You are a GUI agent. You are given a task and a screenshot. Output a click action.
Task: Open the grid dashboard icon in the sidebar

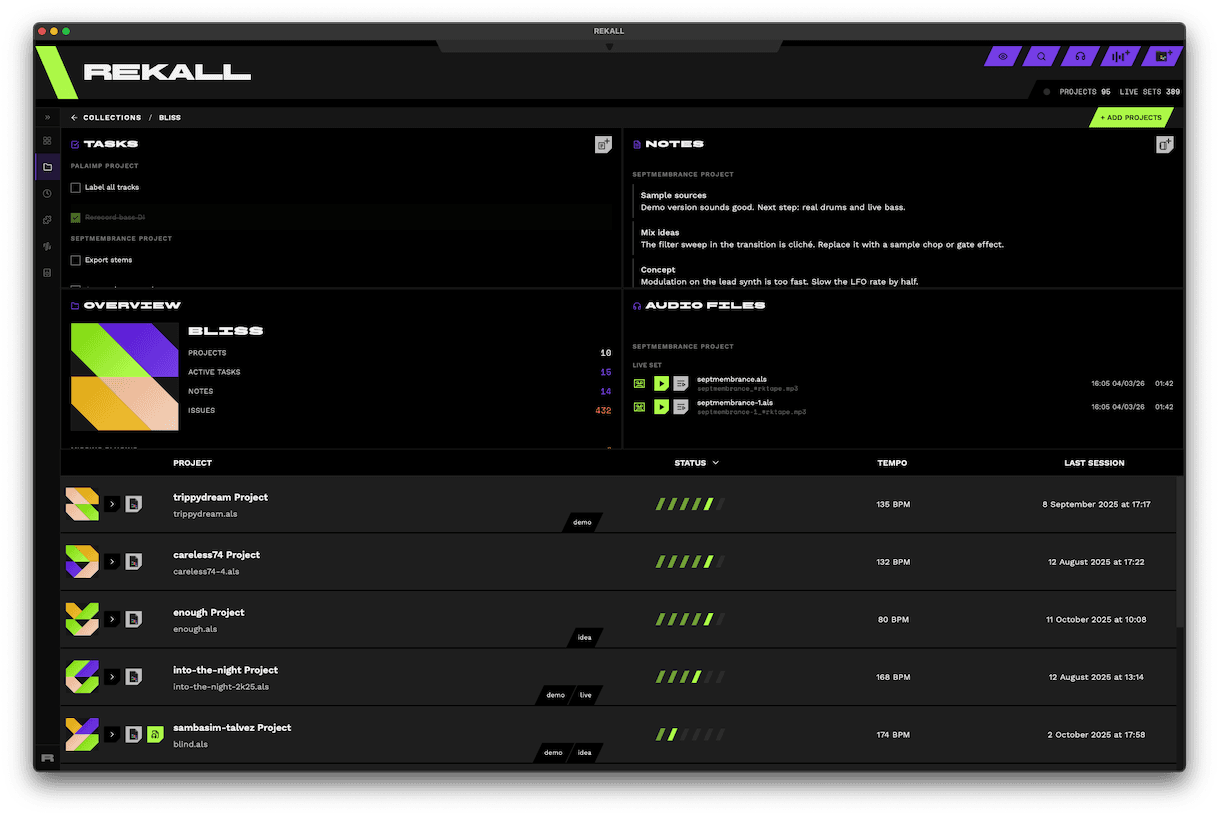pyautogui.click(x=47, y=141)
